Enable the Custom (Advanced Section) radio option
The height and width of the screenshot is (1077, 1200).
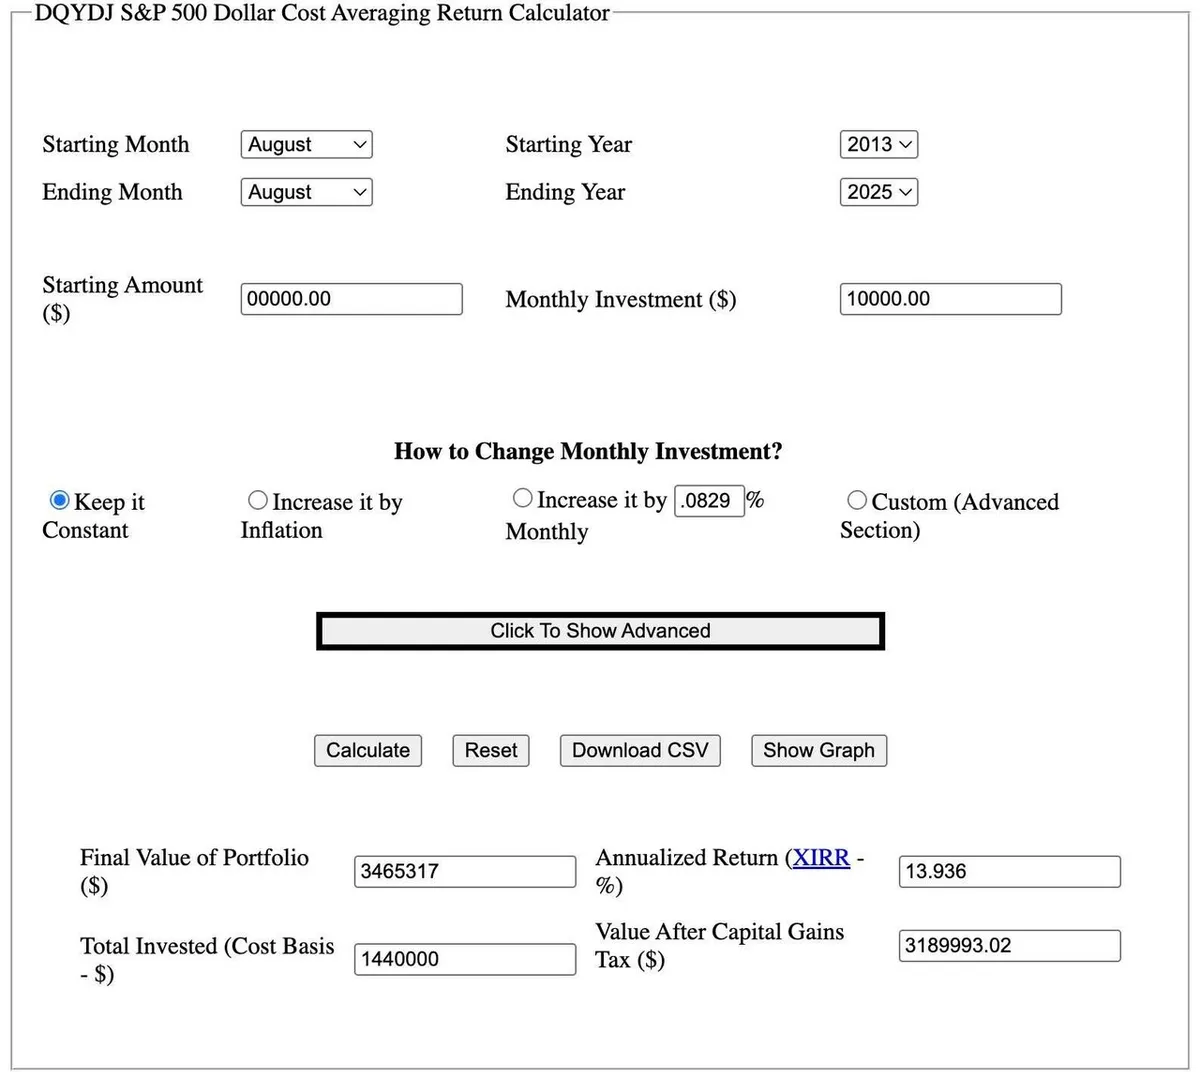[857, 500]
